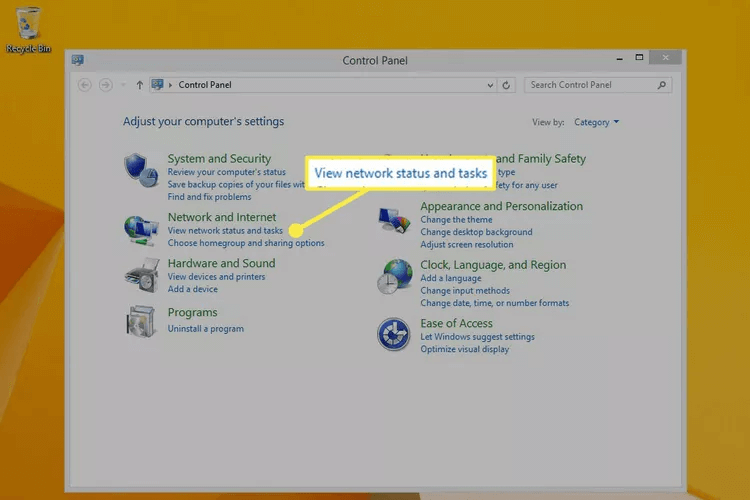The image size is (750, 500).
Task: Click View devices and printers
Action: (x=216, y=277)
